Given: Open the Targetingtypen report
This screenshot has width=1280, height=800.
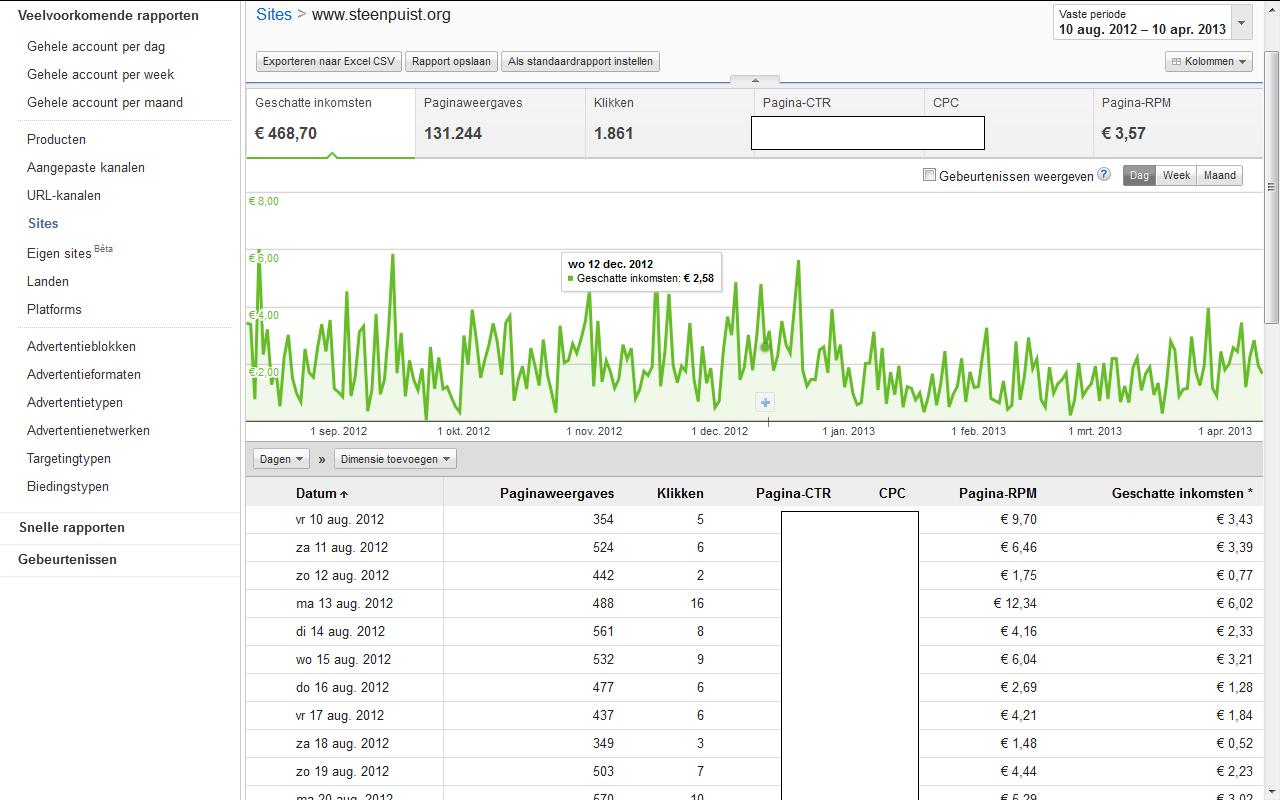Looking at the screenshot, I should pos(69,458).
